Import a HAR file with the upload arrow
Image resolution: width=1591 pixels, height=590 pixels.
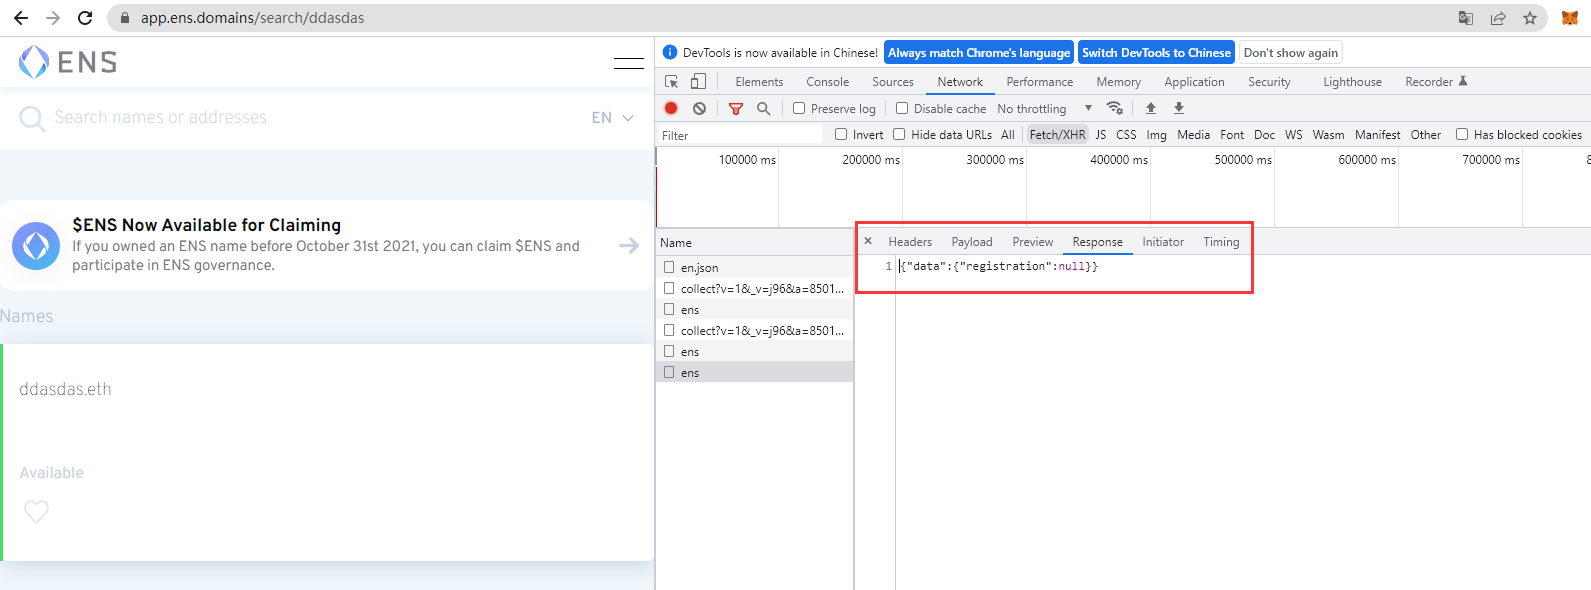tap(1151, 108)
